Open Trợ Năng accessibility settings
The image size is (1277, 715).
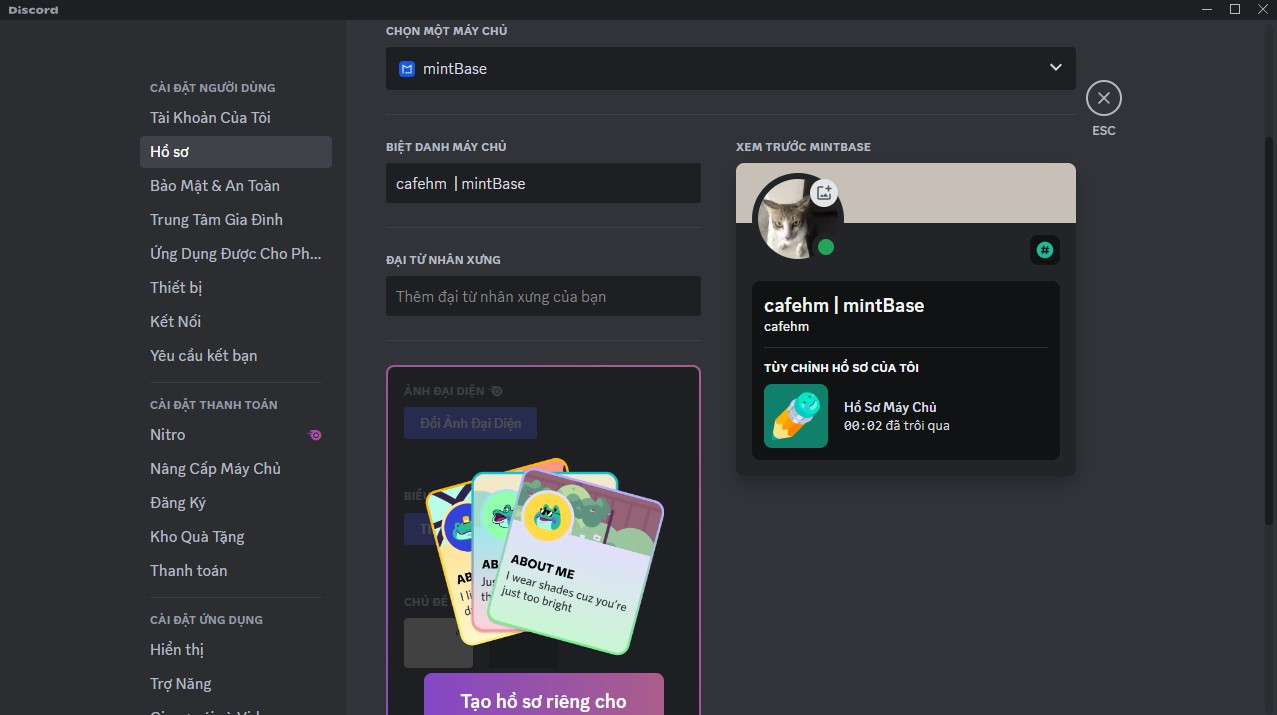pos(236,684)
